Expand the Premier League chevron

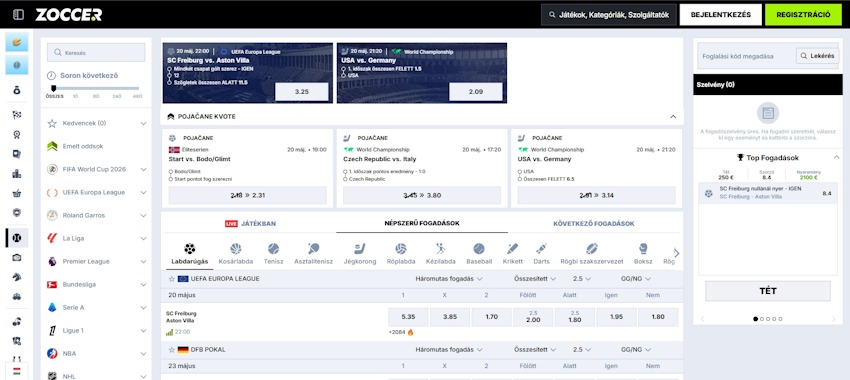tap(143, 262)
